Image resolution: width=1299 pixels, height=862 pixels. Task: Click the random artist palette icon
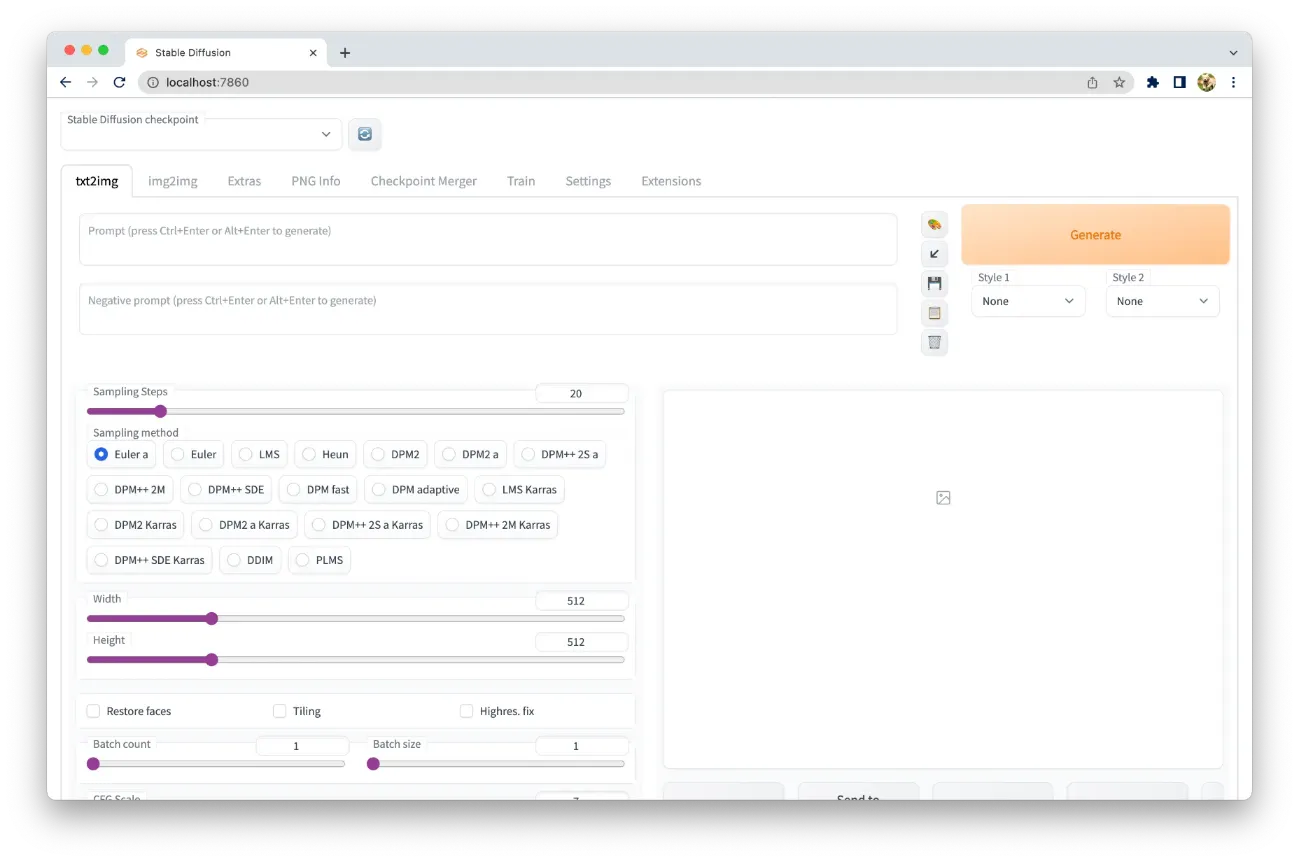pos(934,225)
